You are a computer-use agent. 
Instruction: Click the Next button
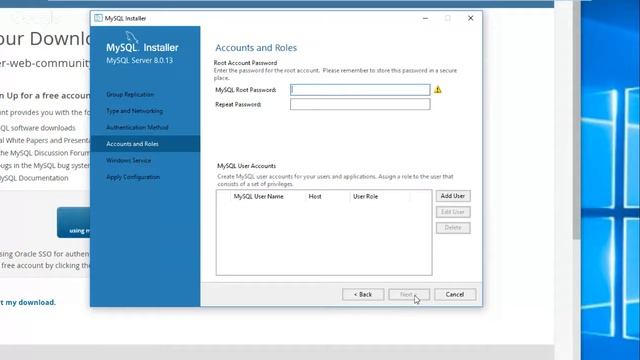click(409, 294)
